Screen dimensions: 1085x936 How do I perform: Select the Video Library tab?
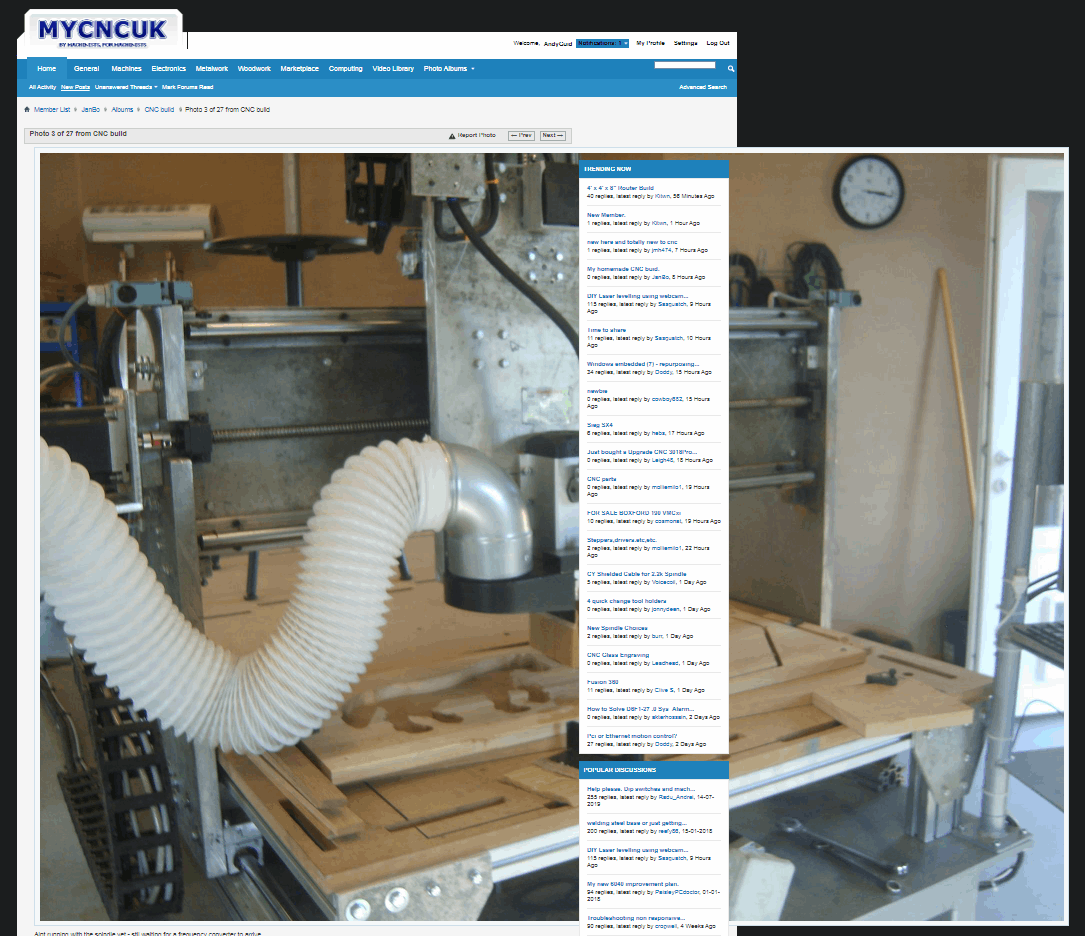pyautogui.click(x=393, y=69)
